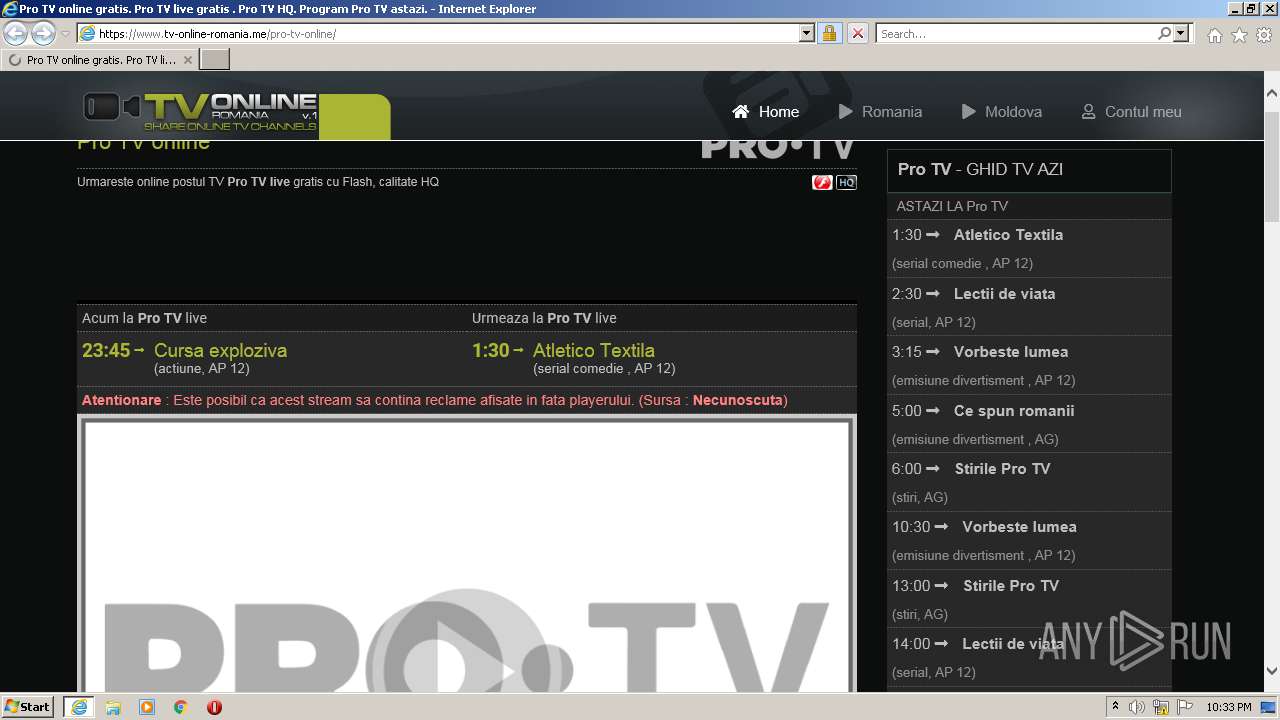Open Contul meu account menu

coord(1132,112)
